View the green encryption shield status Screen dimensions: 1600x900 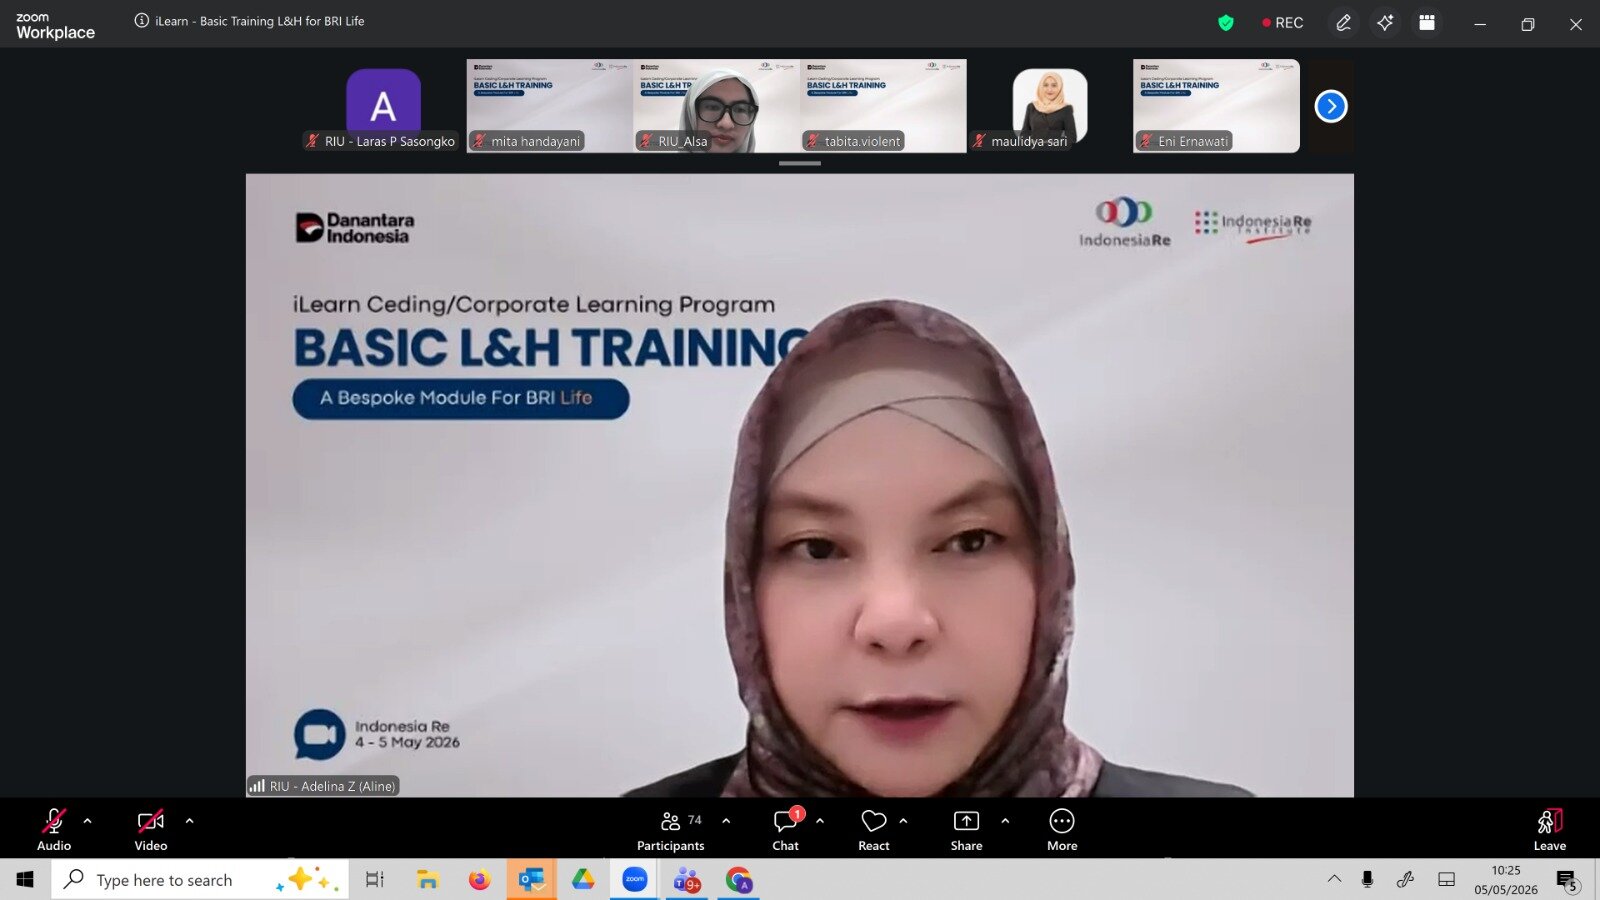point(1226,23)
